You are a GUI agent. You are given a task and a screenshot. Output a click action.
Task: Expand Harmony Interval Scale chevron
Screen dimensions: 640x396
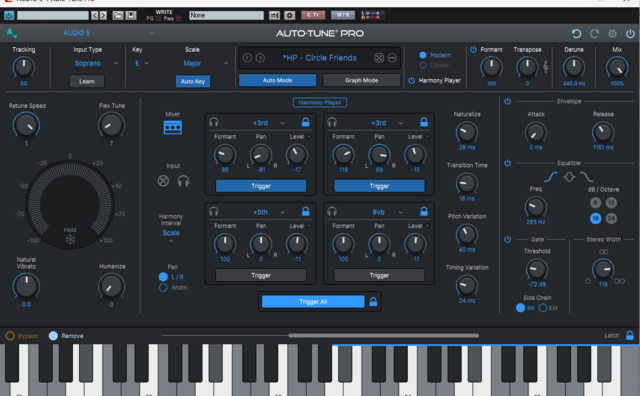point(171,241)
